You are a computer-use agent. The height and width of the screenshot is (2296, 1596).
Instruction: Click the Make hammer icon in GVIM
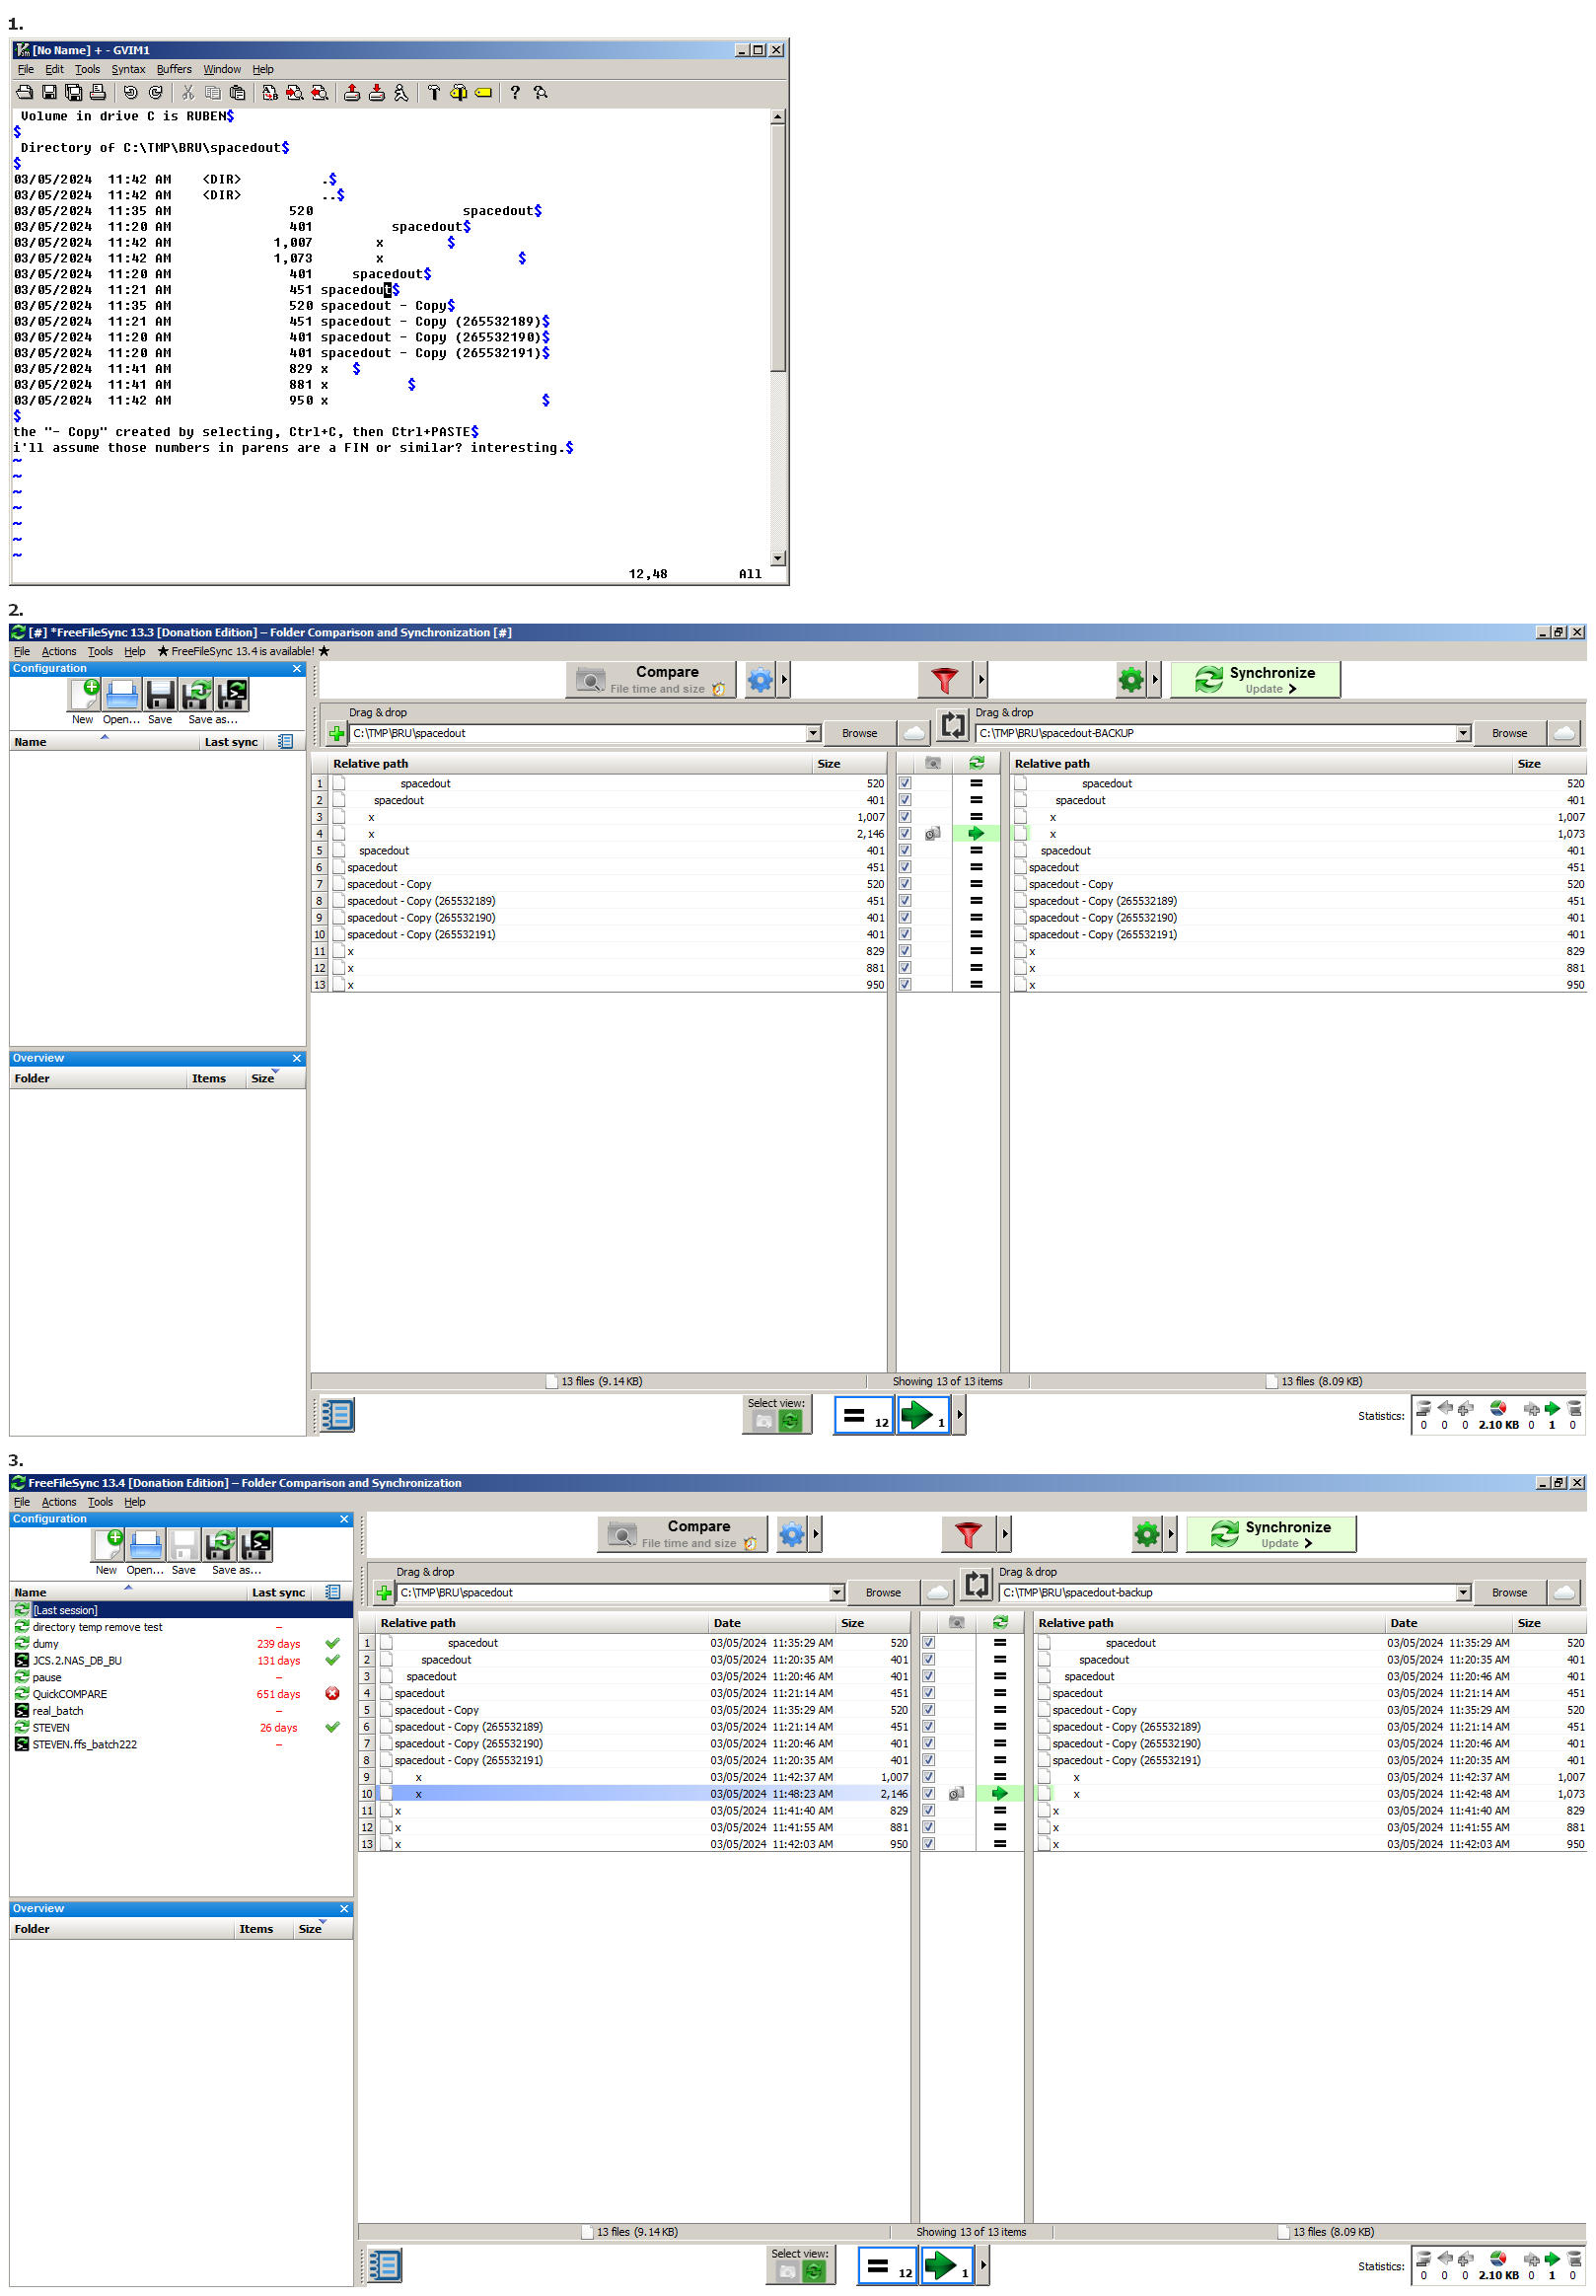[434, 93]
